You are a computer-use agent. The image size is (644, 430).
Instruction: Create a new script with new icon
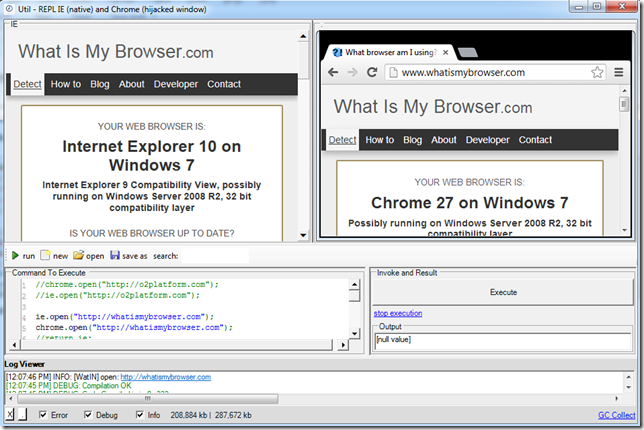pos(45,255)
